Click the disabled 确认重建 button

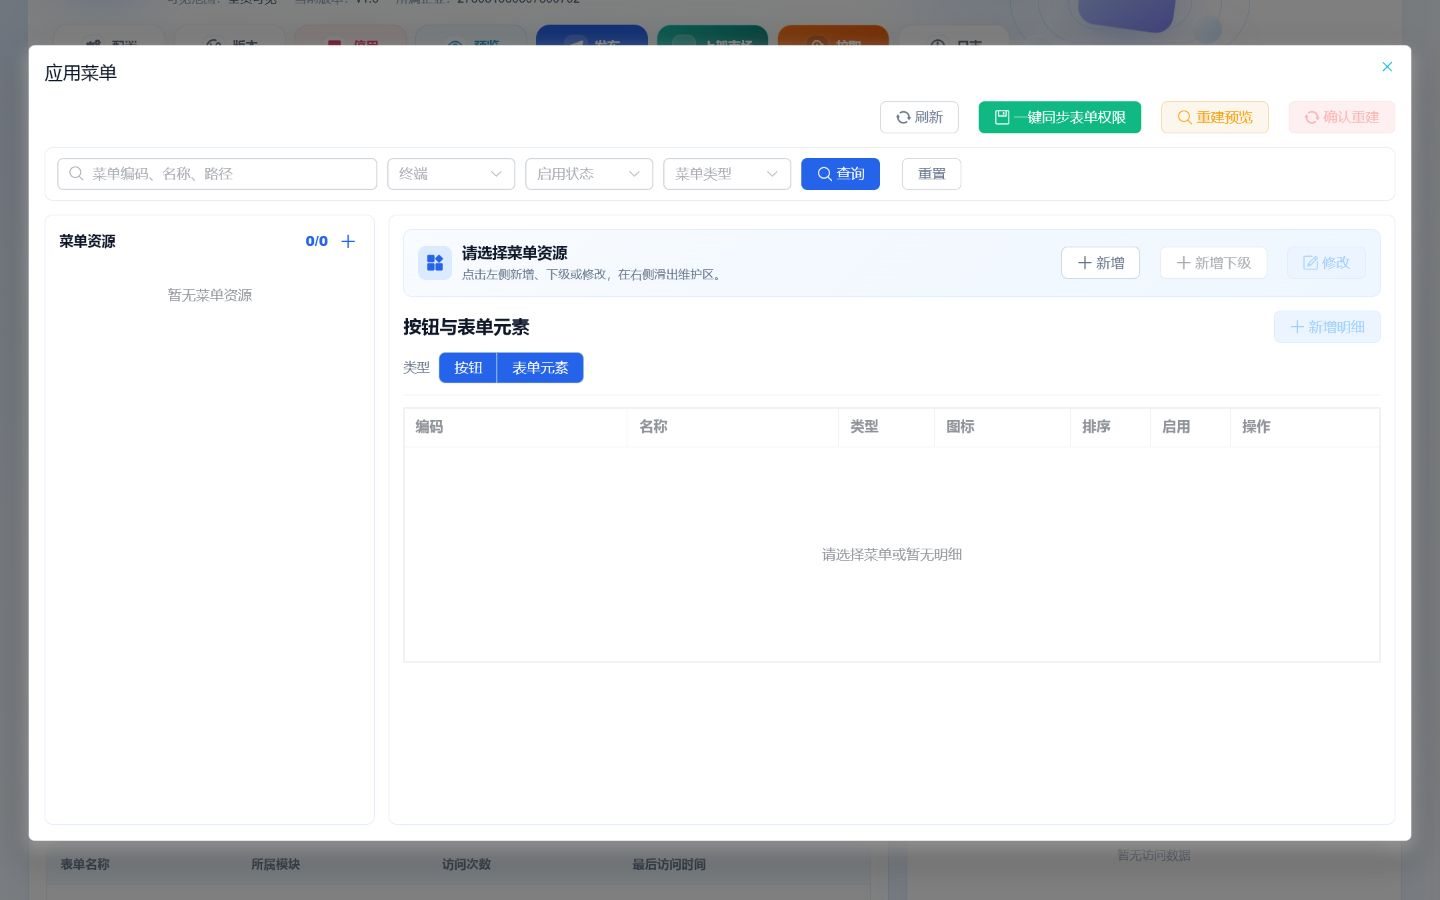point(1341,117)
